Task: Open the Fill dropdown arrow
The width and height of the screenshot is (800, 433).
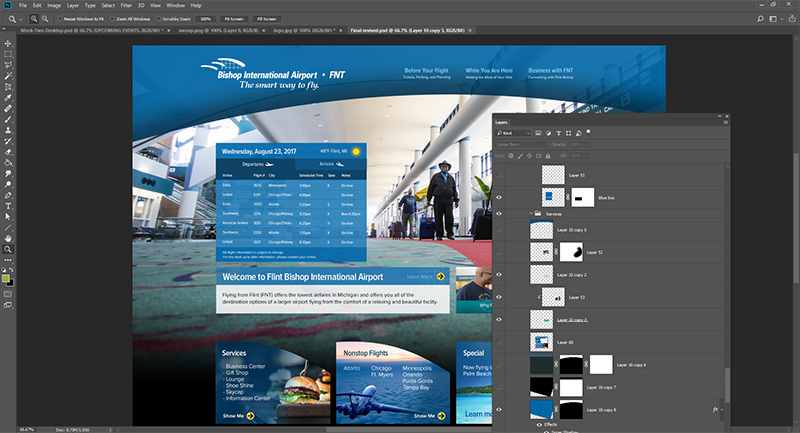Action: coord(587,156)
